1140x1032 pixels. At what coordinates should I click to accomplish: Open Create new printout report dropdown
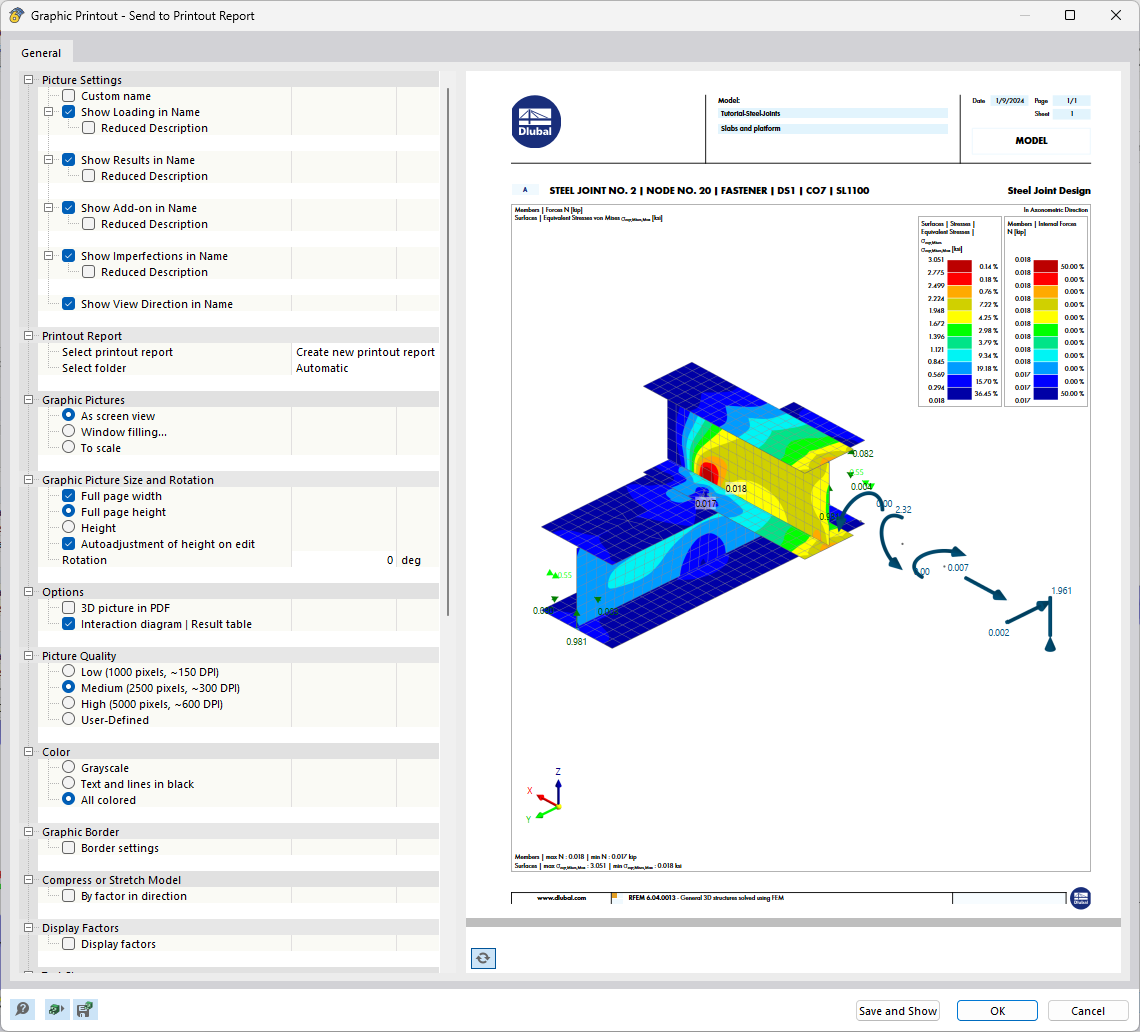365,352
